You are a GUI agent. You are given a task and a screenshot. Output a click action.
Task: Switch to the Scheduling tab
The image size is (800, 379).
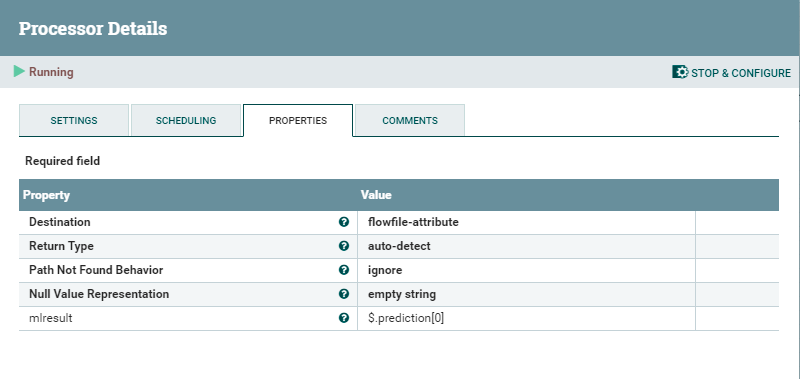point(186,120)
